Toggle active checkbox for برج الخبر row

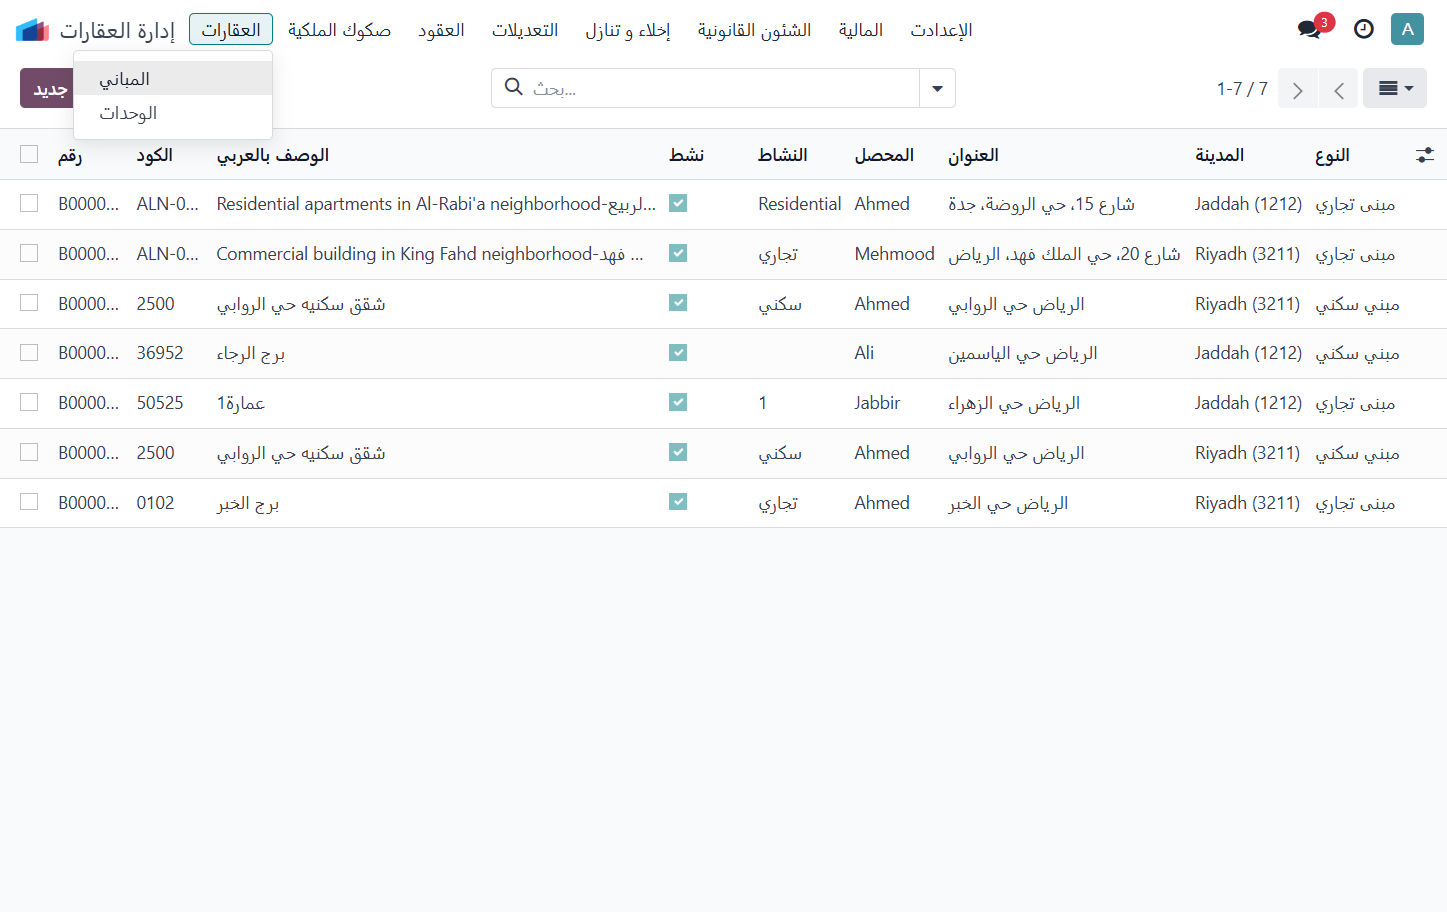(x=678, y=501)
